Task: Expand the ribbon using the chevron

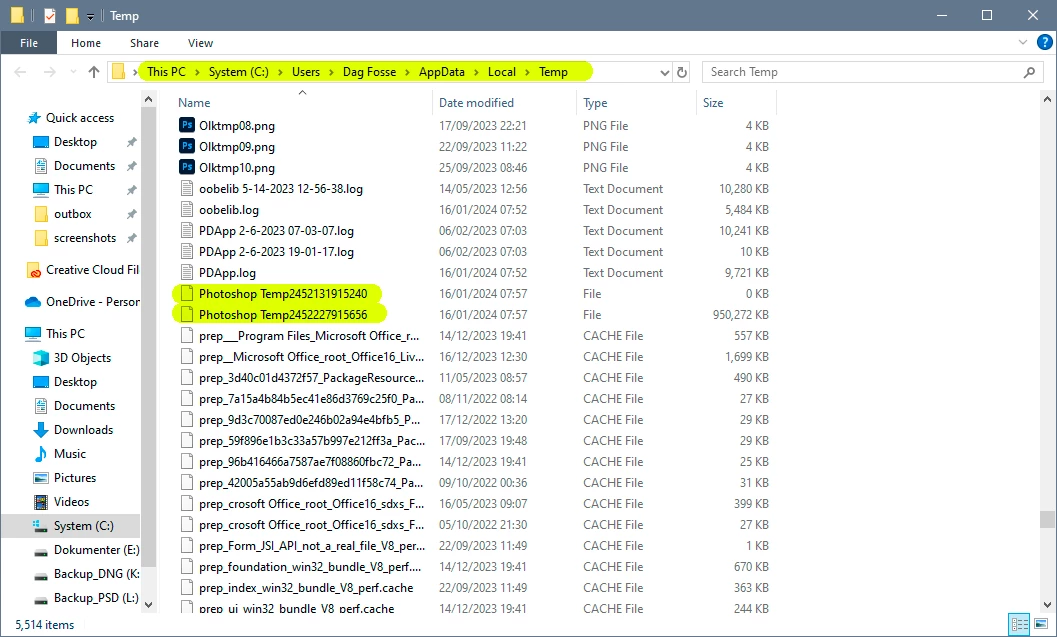Action: (x=1022, y=42)
